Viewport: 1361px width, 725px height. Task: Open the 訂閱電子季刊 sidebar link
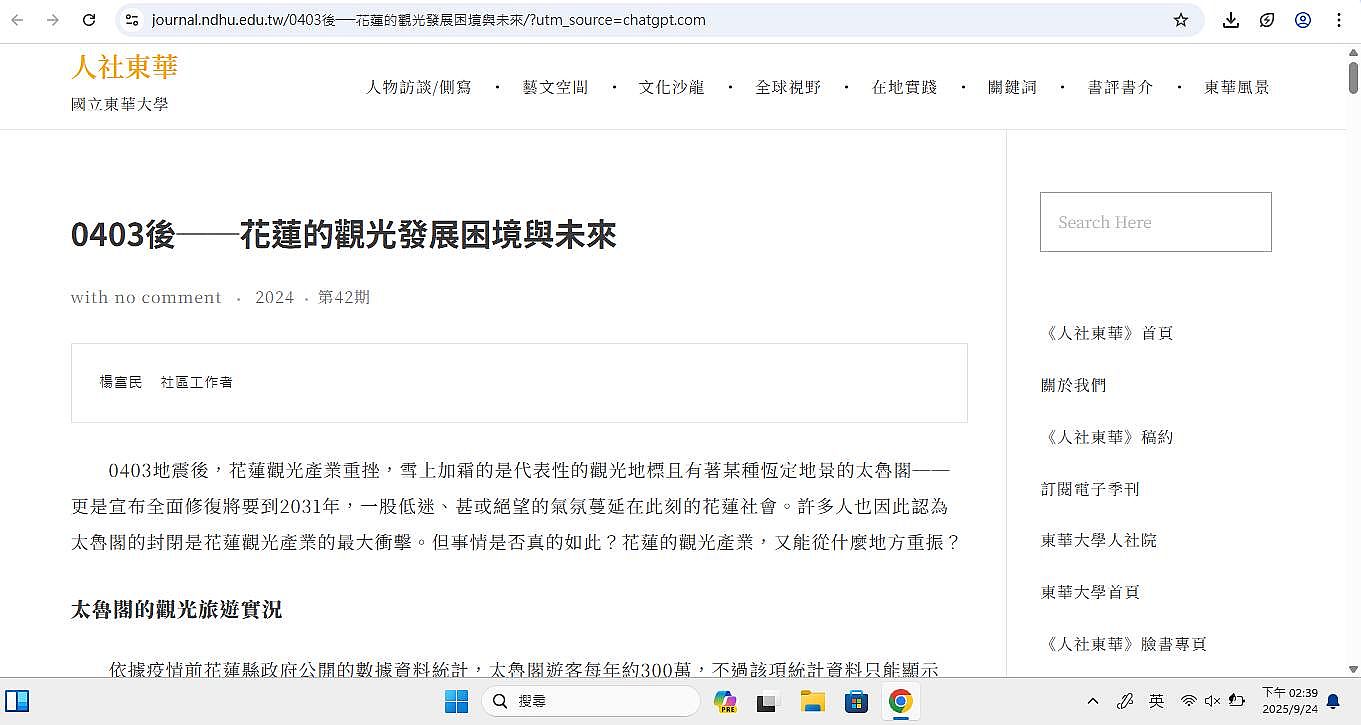point(1090,489)
